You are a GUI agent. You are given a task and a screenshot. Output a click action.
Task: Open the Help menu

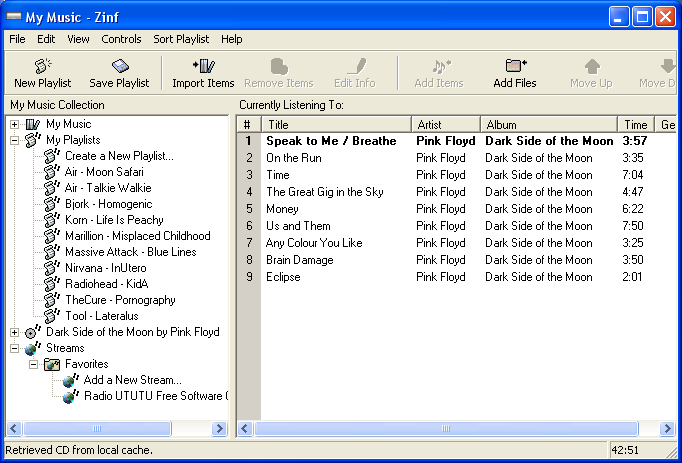[x=231, y=39]
